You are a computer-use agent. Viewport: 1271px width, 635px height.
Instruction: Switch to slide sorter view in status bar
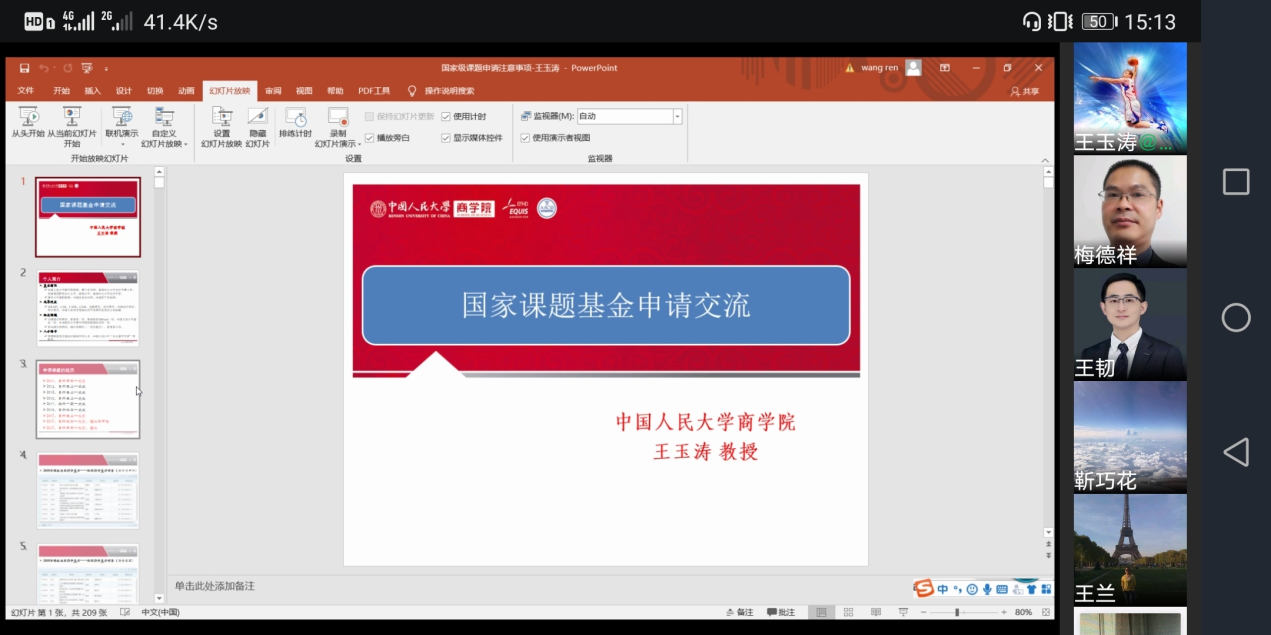point(848,612)
